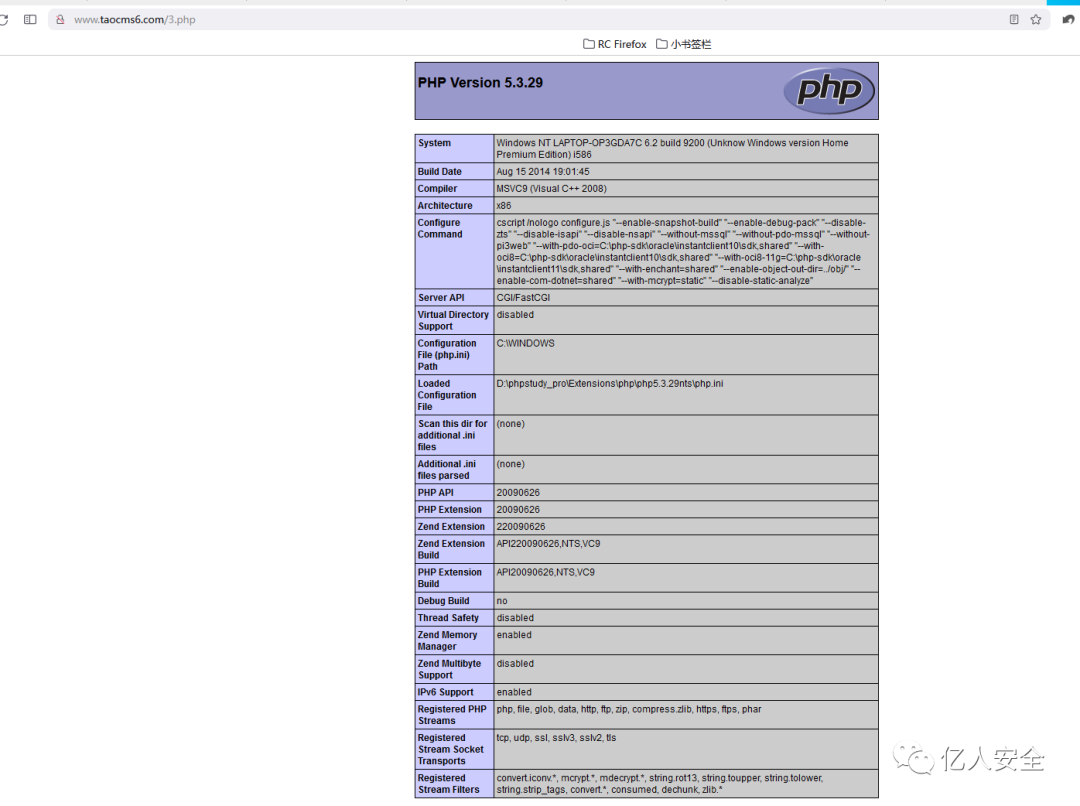Click the Windows NT LAPTOP-OP3GDA7C system value
Viewport: 1080px width, 806px height.
(672, 149)
